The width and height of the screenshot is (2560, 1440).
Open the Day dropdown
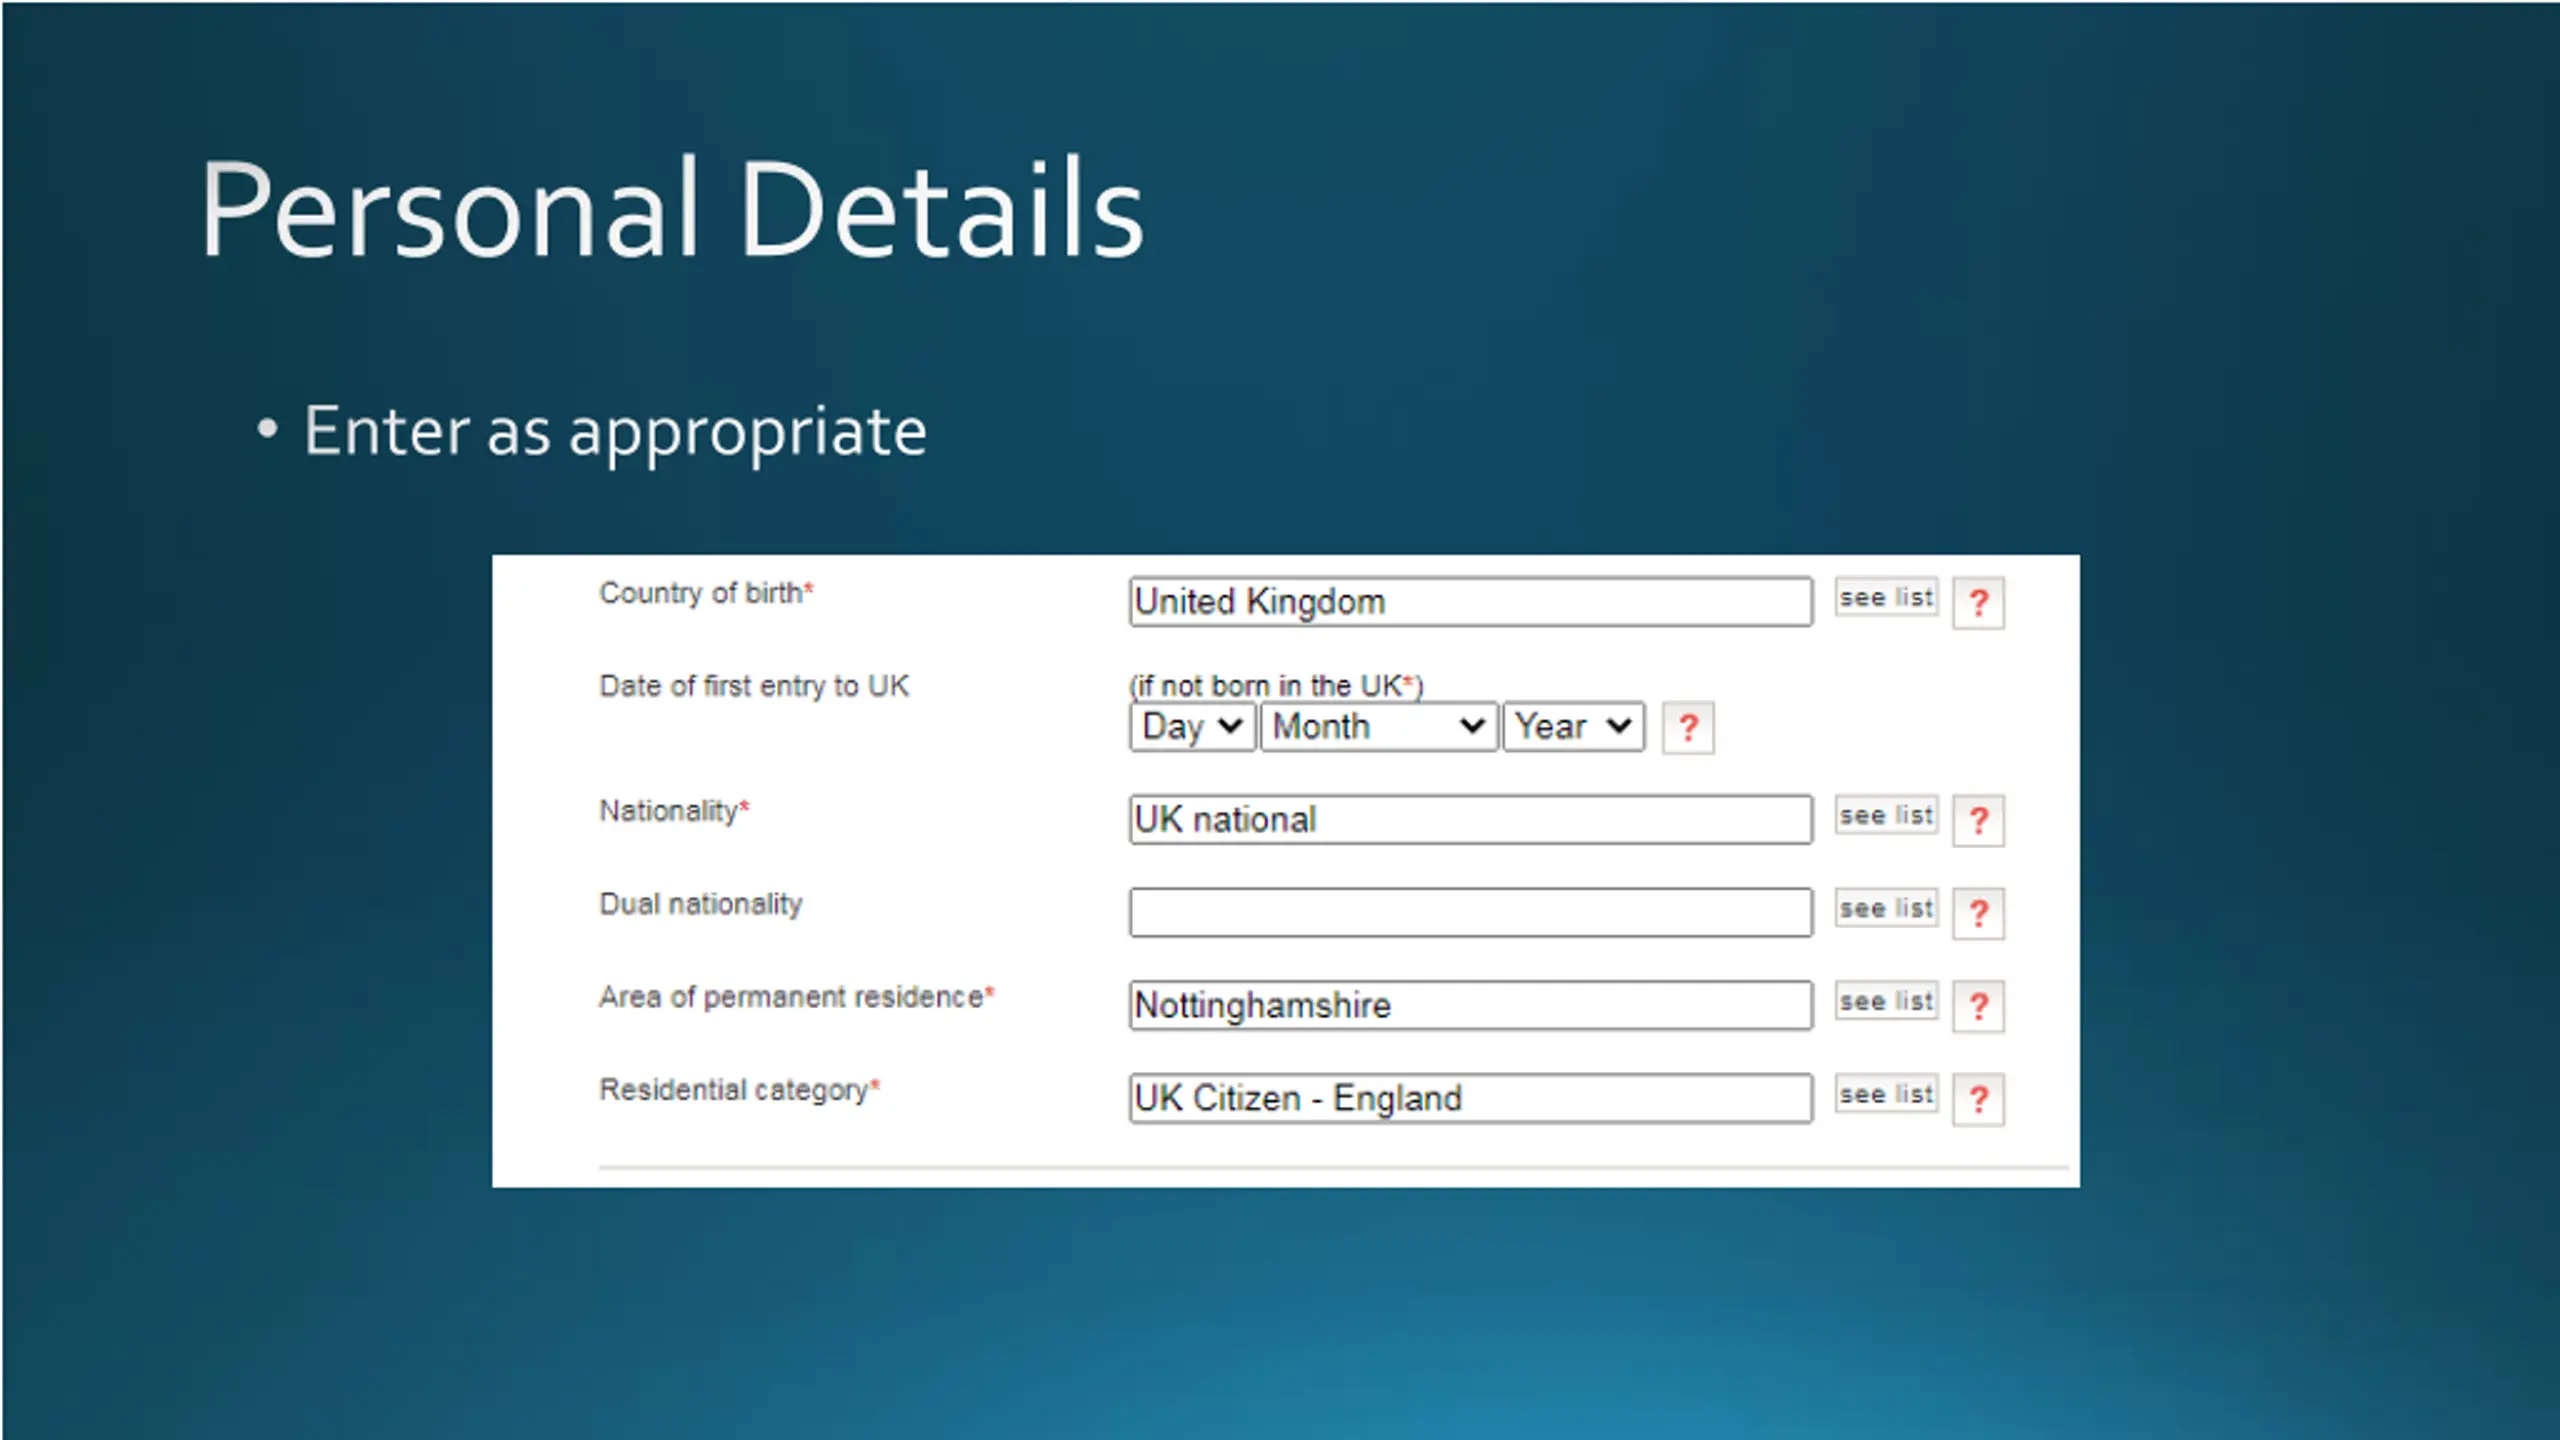point(1192,726)
